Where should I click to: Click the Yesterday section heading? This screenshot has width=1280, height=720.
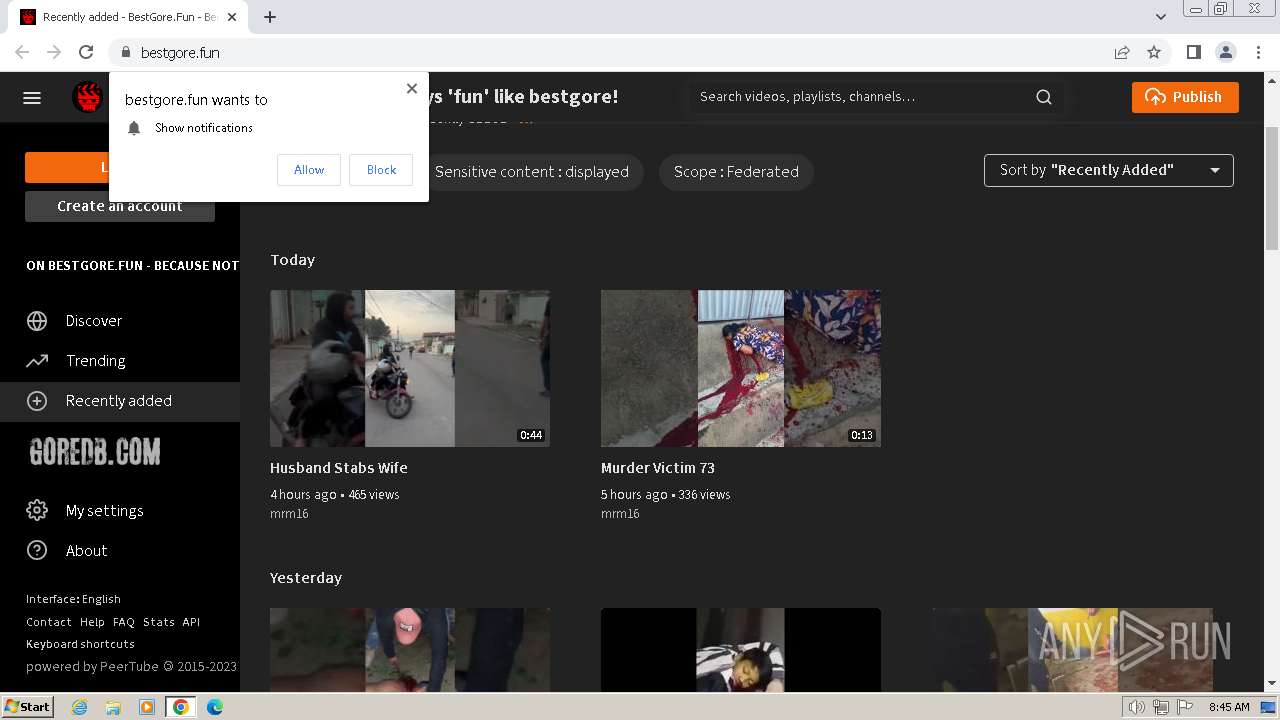click(306, 578)
